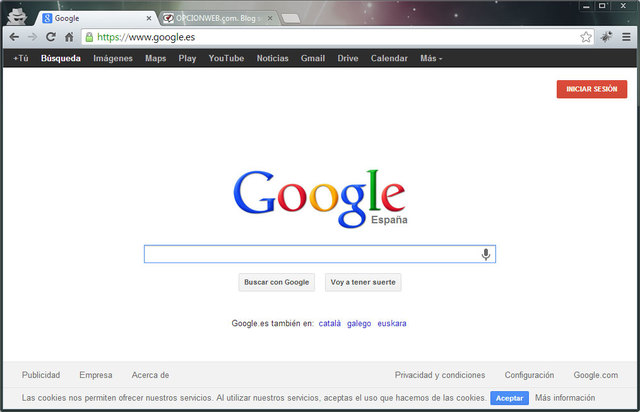The width and height of the screenshot is (640, 412).
Task: Minimize the Chrome window
Action: click(x=587, y=6)
